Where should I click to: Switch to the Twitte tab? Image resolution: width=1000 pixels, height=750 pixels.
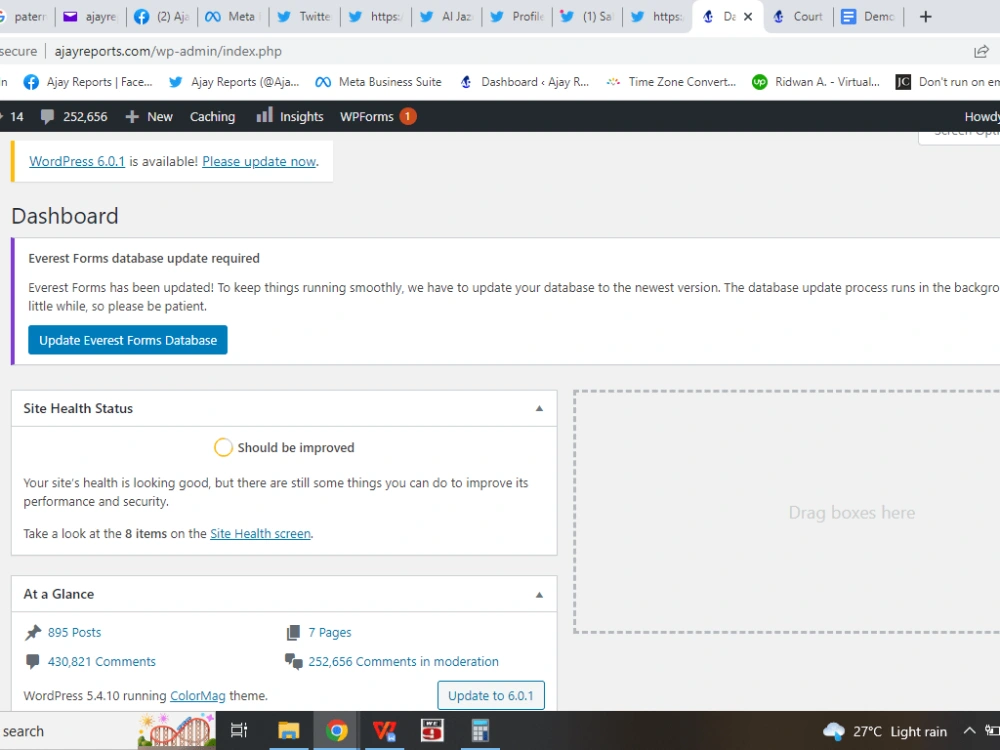304,17
